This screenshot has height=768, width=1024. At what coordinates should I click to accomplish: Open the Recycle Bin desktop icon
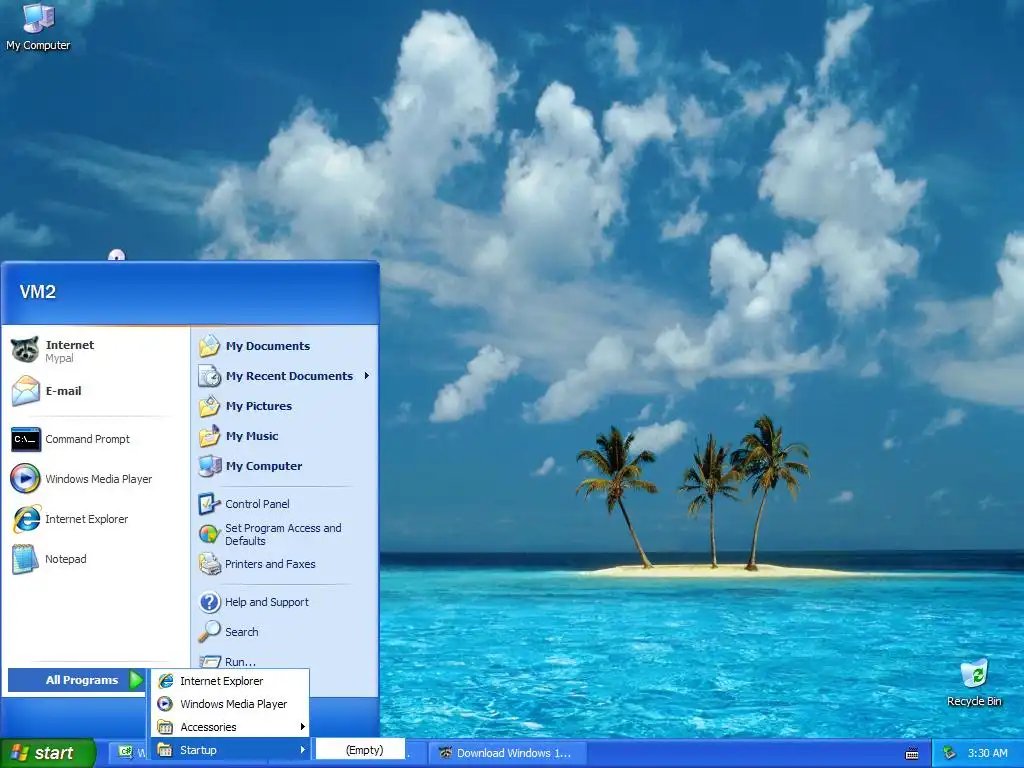click(x=974, y=683)
